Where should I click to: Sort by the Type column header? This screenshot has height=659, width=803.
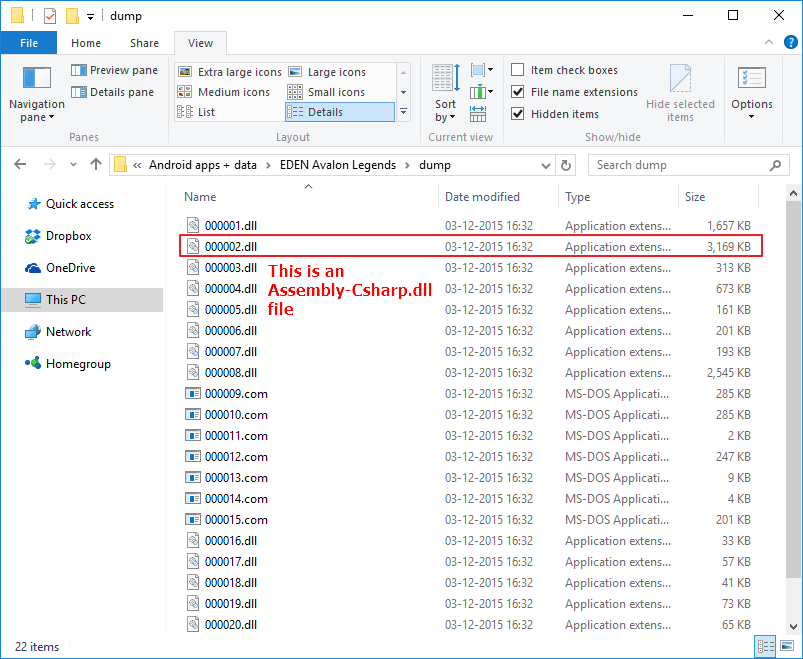click(618, 197)
